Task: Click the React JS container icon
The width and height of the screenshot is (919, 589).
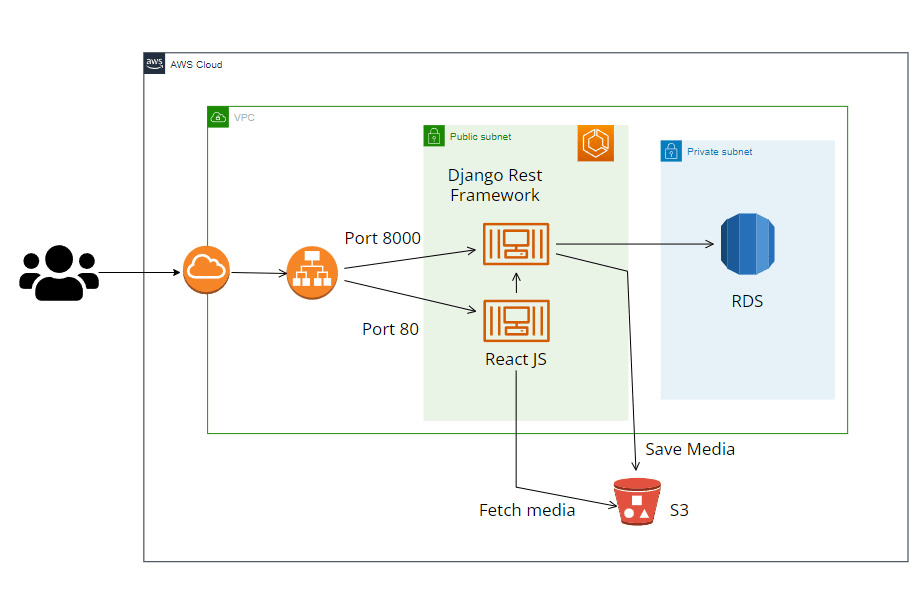Action: [515, 320]
